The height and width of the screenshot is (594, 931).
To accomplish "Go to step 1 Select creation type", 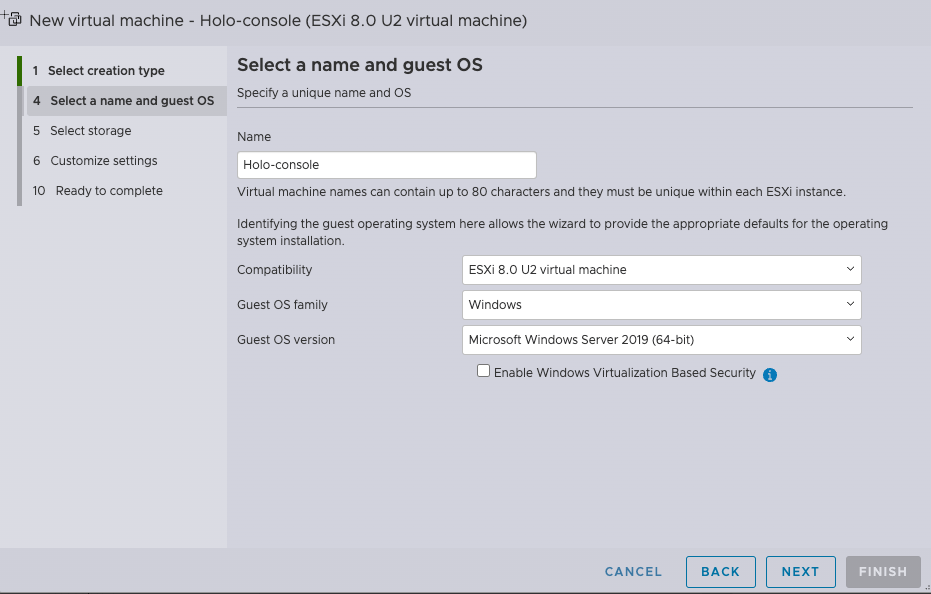I will (107, 71).
